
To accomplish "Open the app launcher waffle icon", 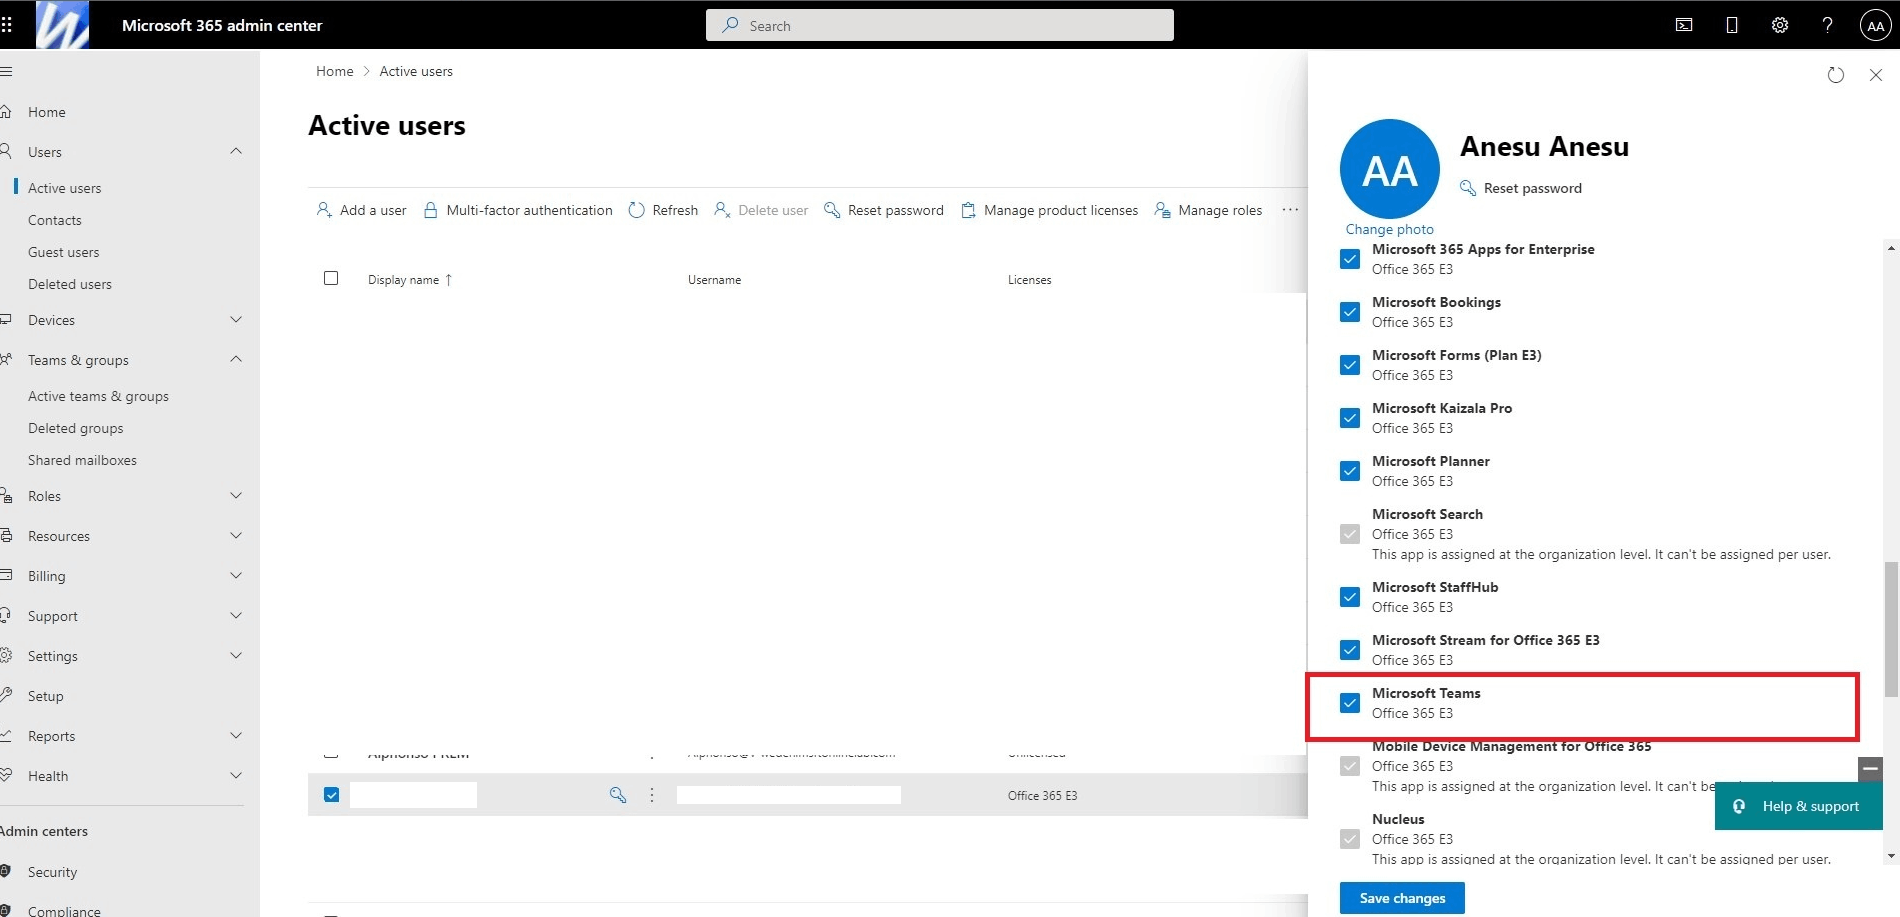I will coord(7,25).
